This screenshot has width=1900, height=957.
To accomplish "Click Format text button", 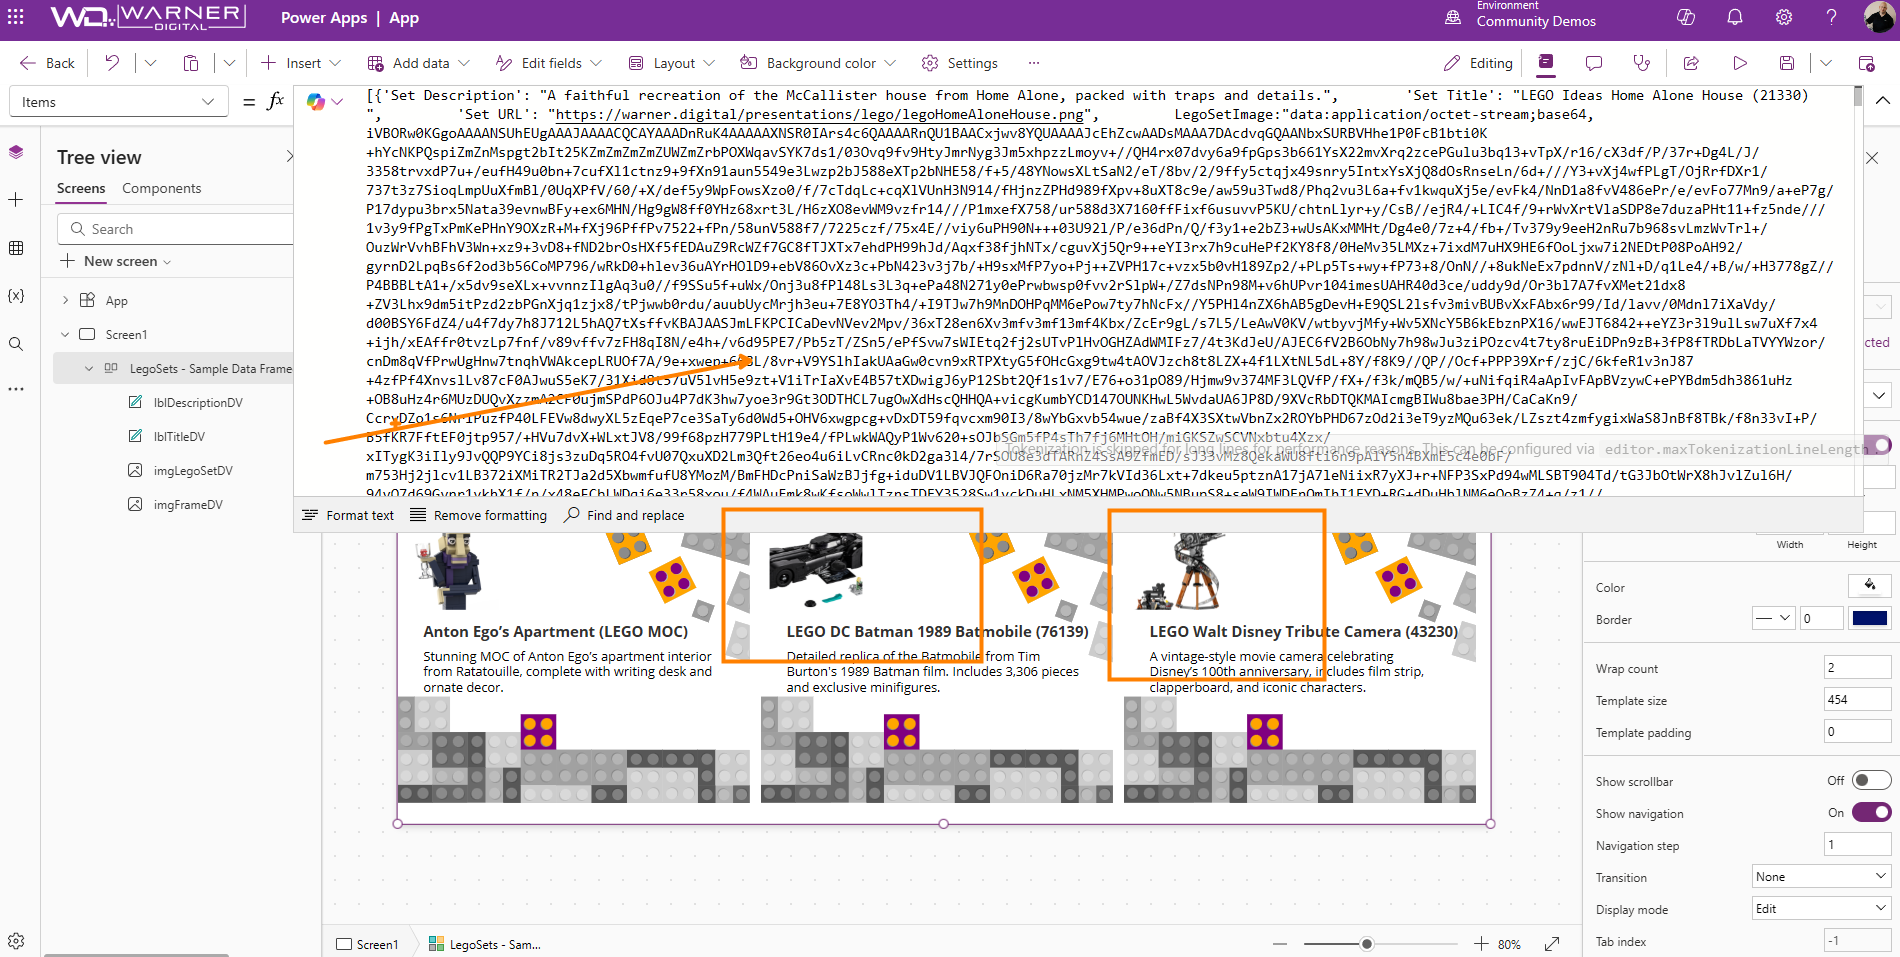I will pyautogui.click(x=348, y=515).
